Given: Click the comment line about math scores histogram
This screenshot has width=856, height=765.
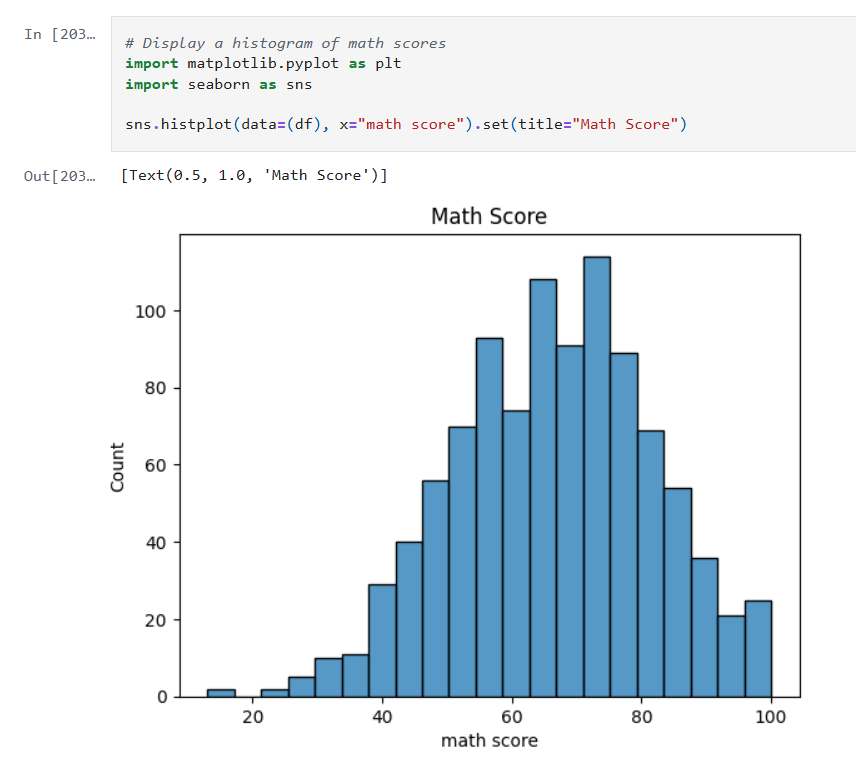Looking at the screenshot, I should tap(285, 43).
